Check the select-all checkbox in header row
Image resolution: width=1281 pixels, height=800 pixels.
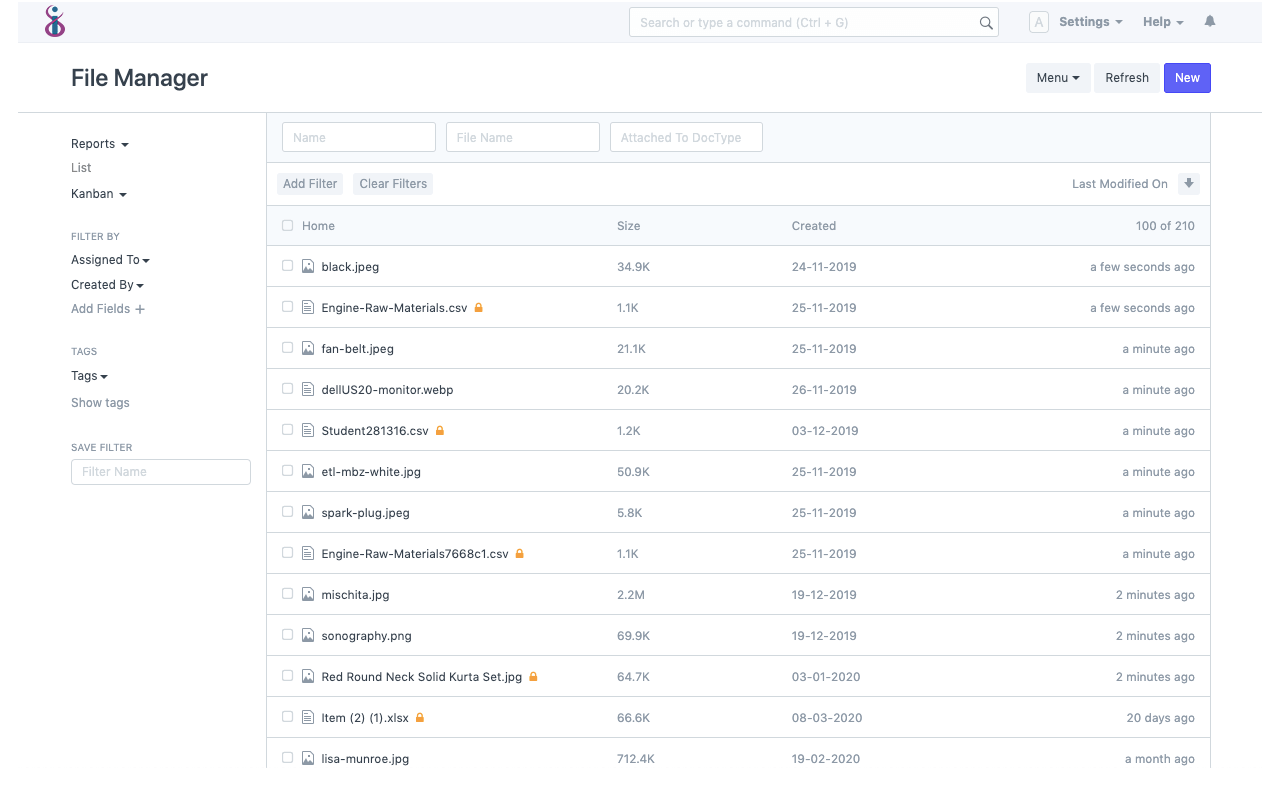[x=287, y=225]
